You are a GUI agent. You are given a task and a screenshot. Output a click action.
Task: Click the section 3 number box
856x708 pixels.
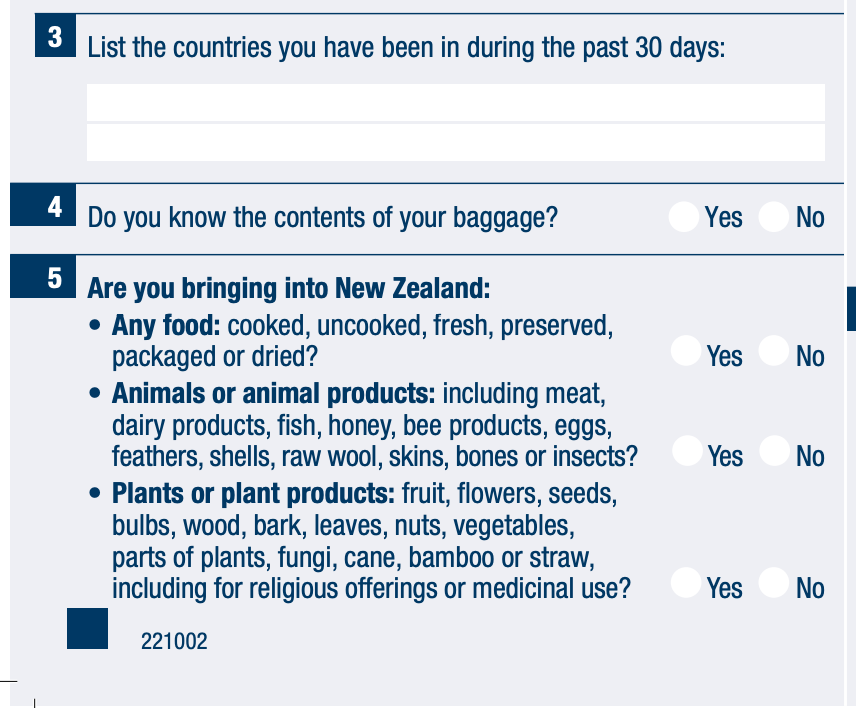point(55,36)
